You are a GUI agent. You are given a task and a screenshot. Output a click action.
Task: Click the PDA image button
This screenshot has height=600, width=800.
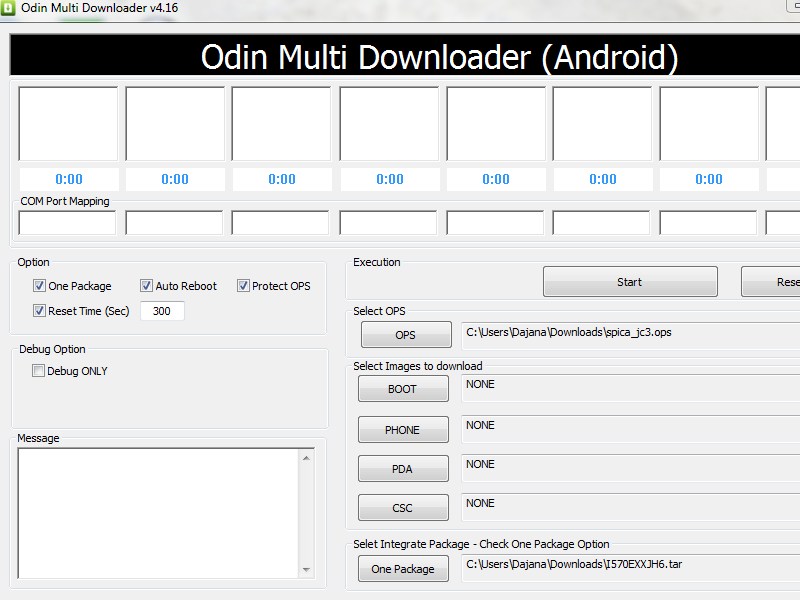click(x=403, y=469)
